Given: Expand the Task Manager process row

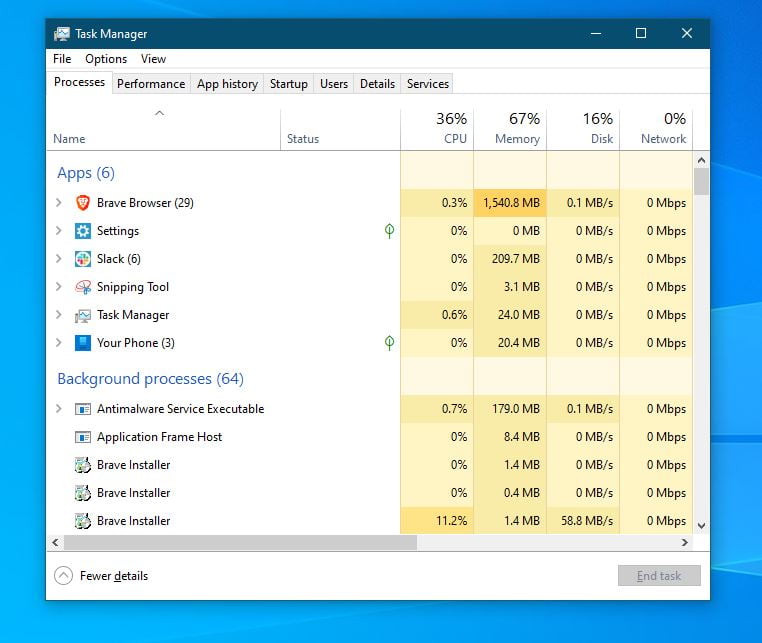Looking at the screenshot, I should click(x=59, y=315).
